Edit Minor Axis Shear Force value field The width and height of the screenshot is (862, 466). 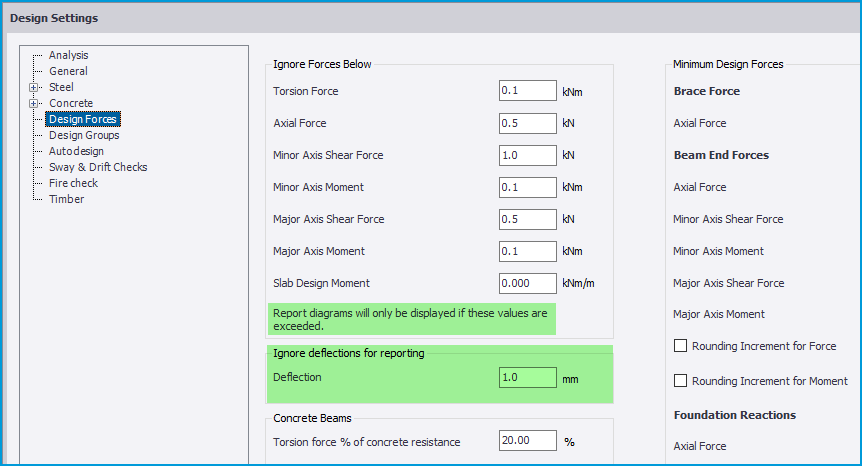pyautogui.click(x=528, y=155)
